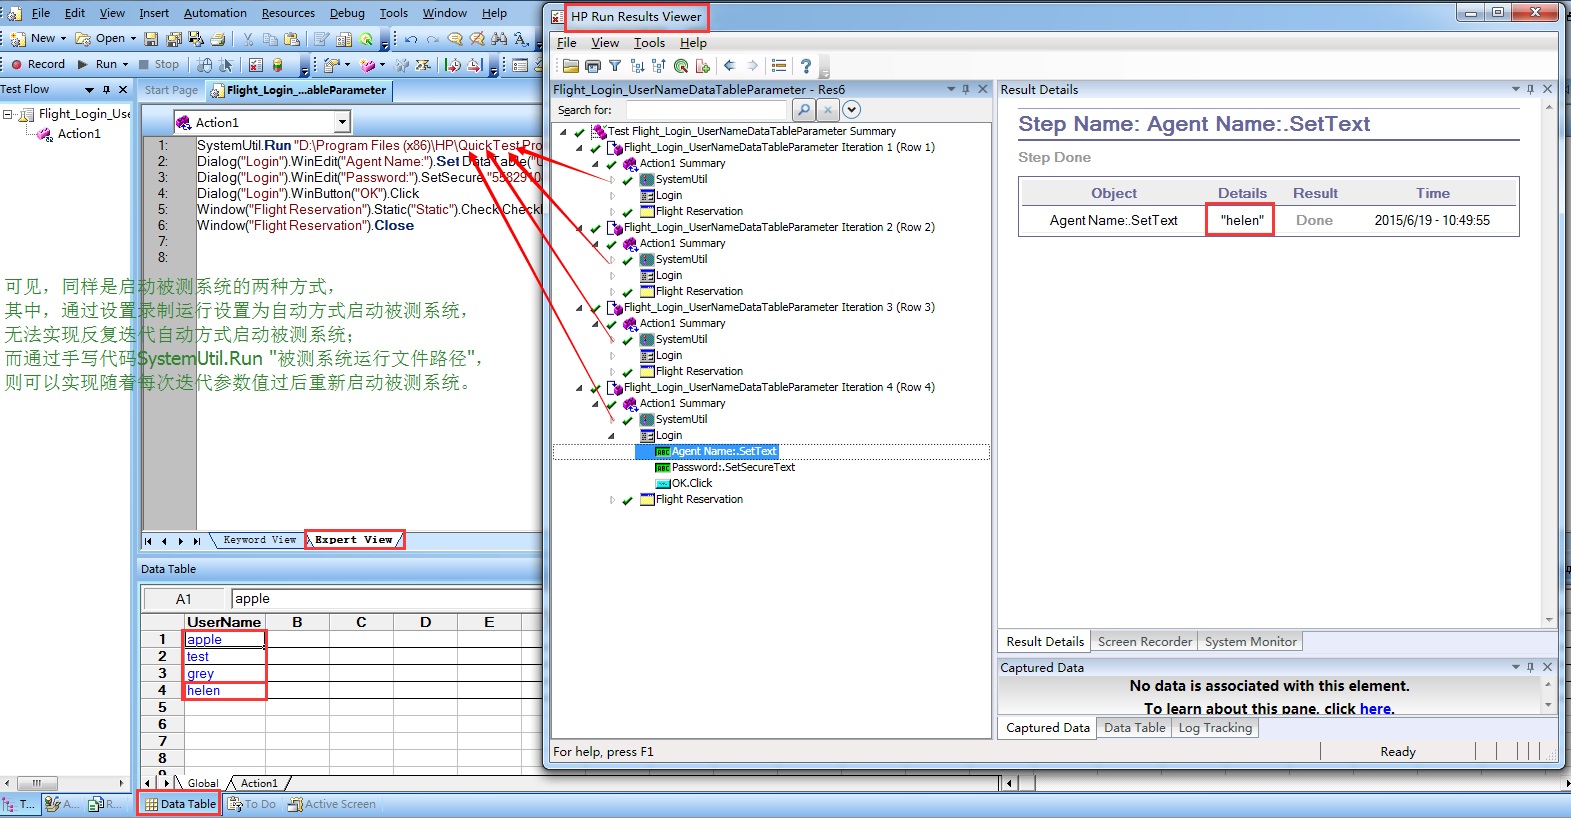Switch to the System Monitor tab
Screen dimensions: 1571x818
coord(1250,642)
